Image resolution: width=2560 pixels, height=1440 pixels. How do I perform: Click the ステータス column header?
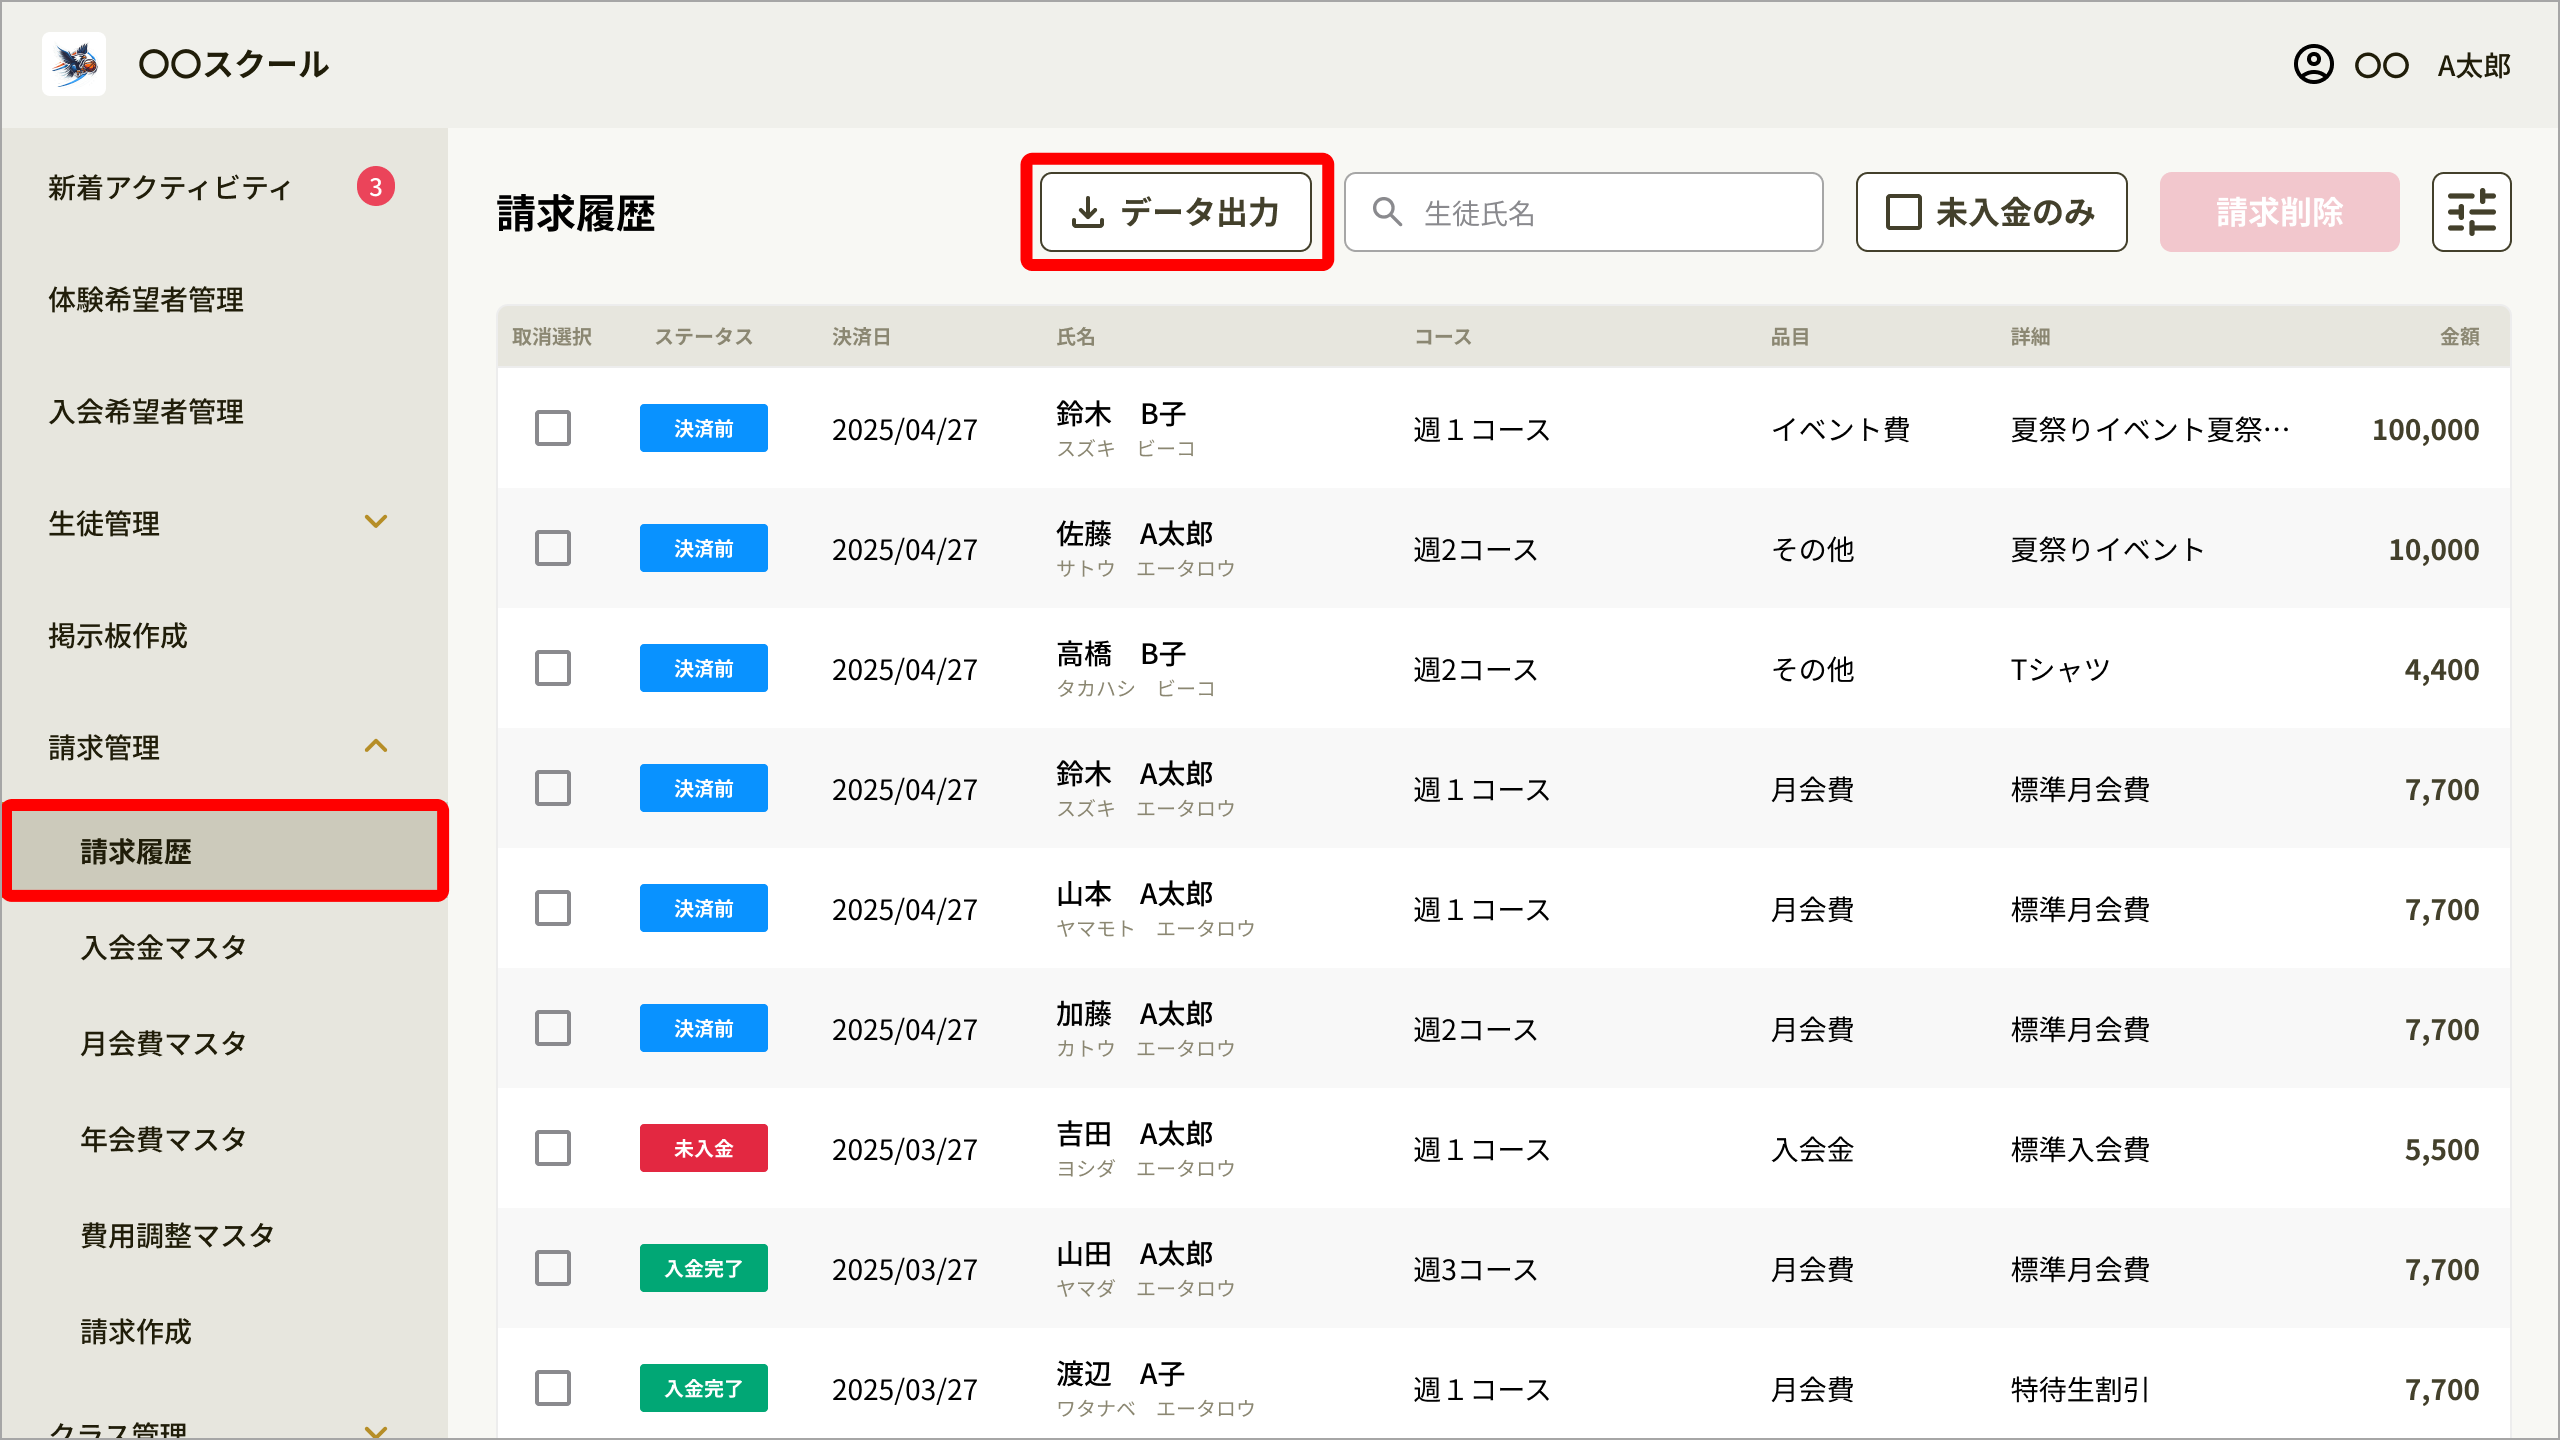point(704,337)
